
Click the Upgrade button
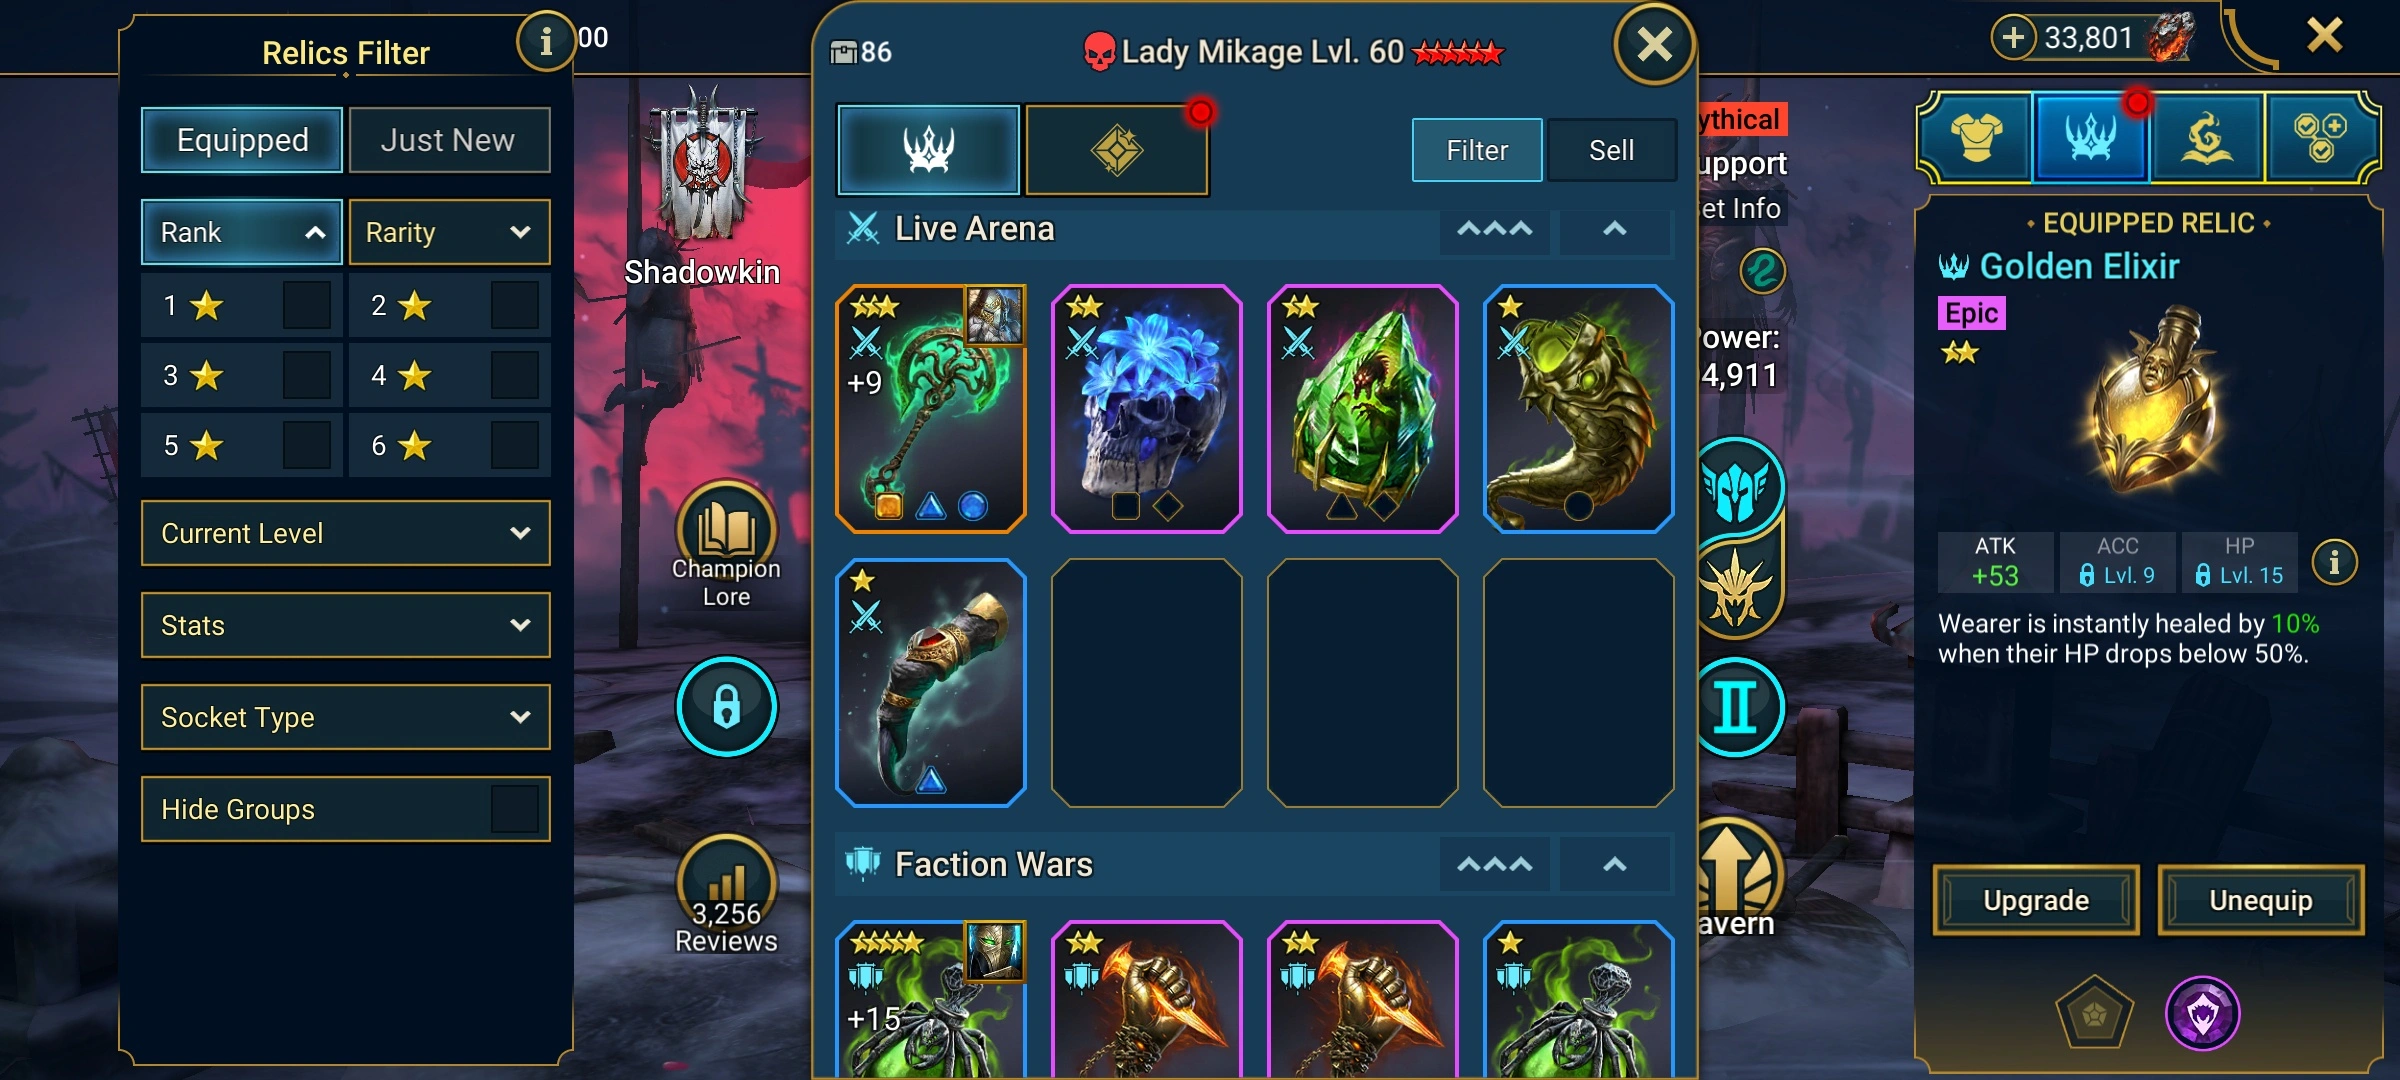[x=2036, y=900]
